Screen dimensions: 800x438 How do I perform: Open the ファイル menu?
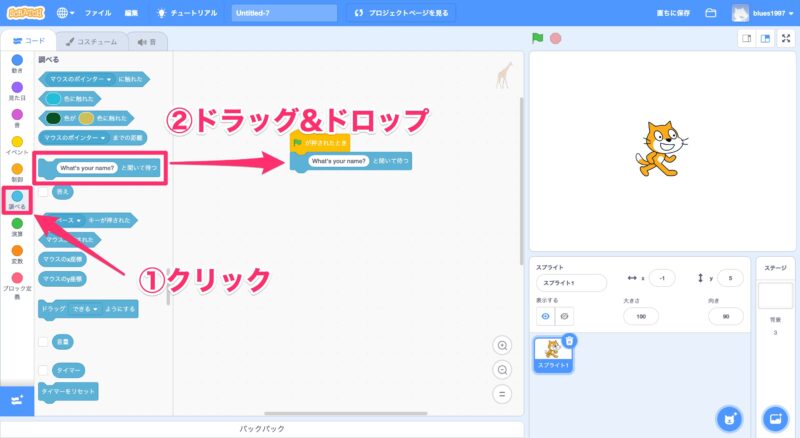coord(98,13)
